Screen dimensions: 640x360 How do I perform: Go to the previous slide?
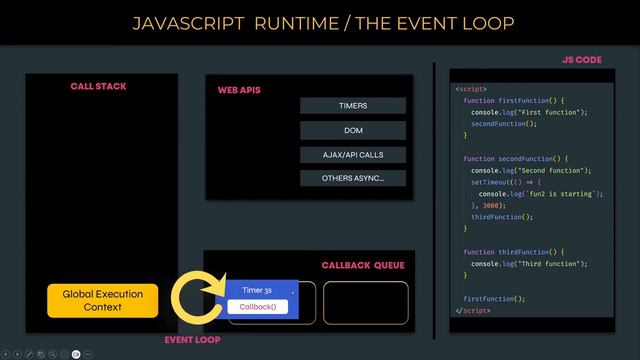click(6, 354)
